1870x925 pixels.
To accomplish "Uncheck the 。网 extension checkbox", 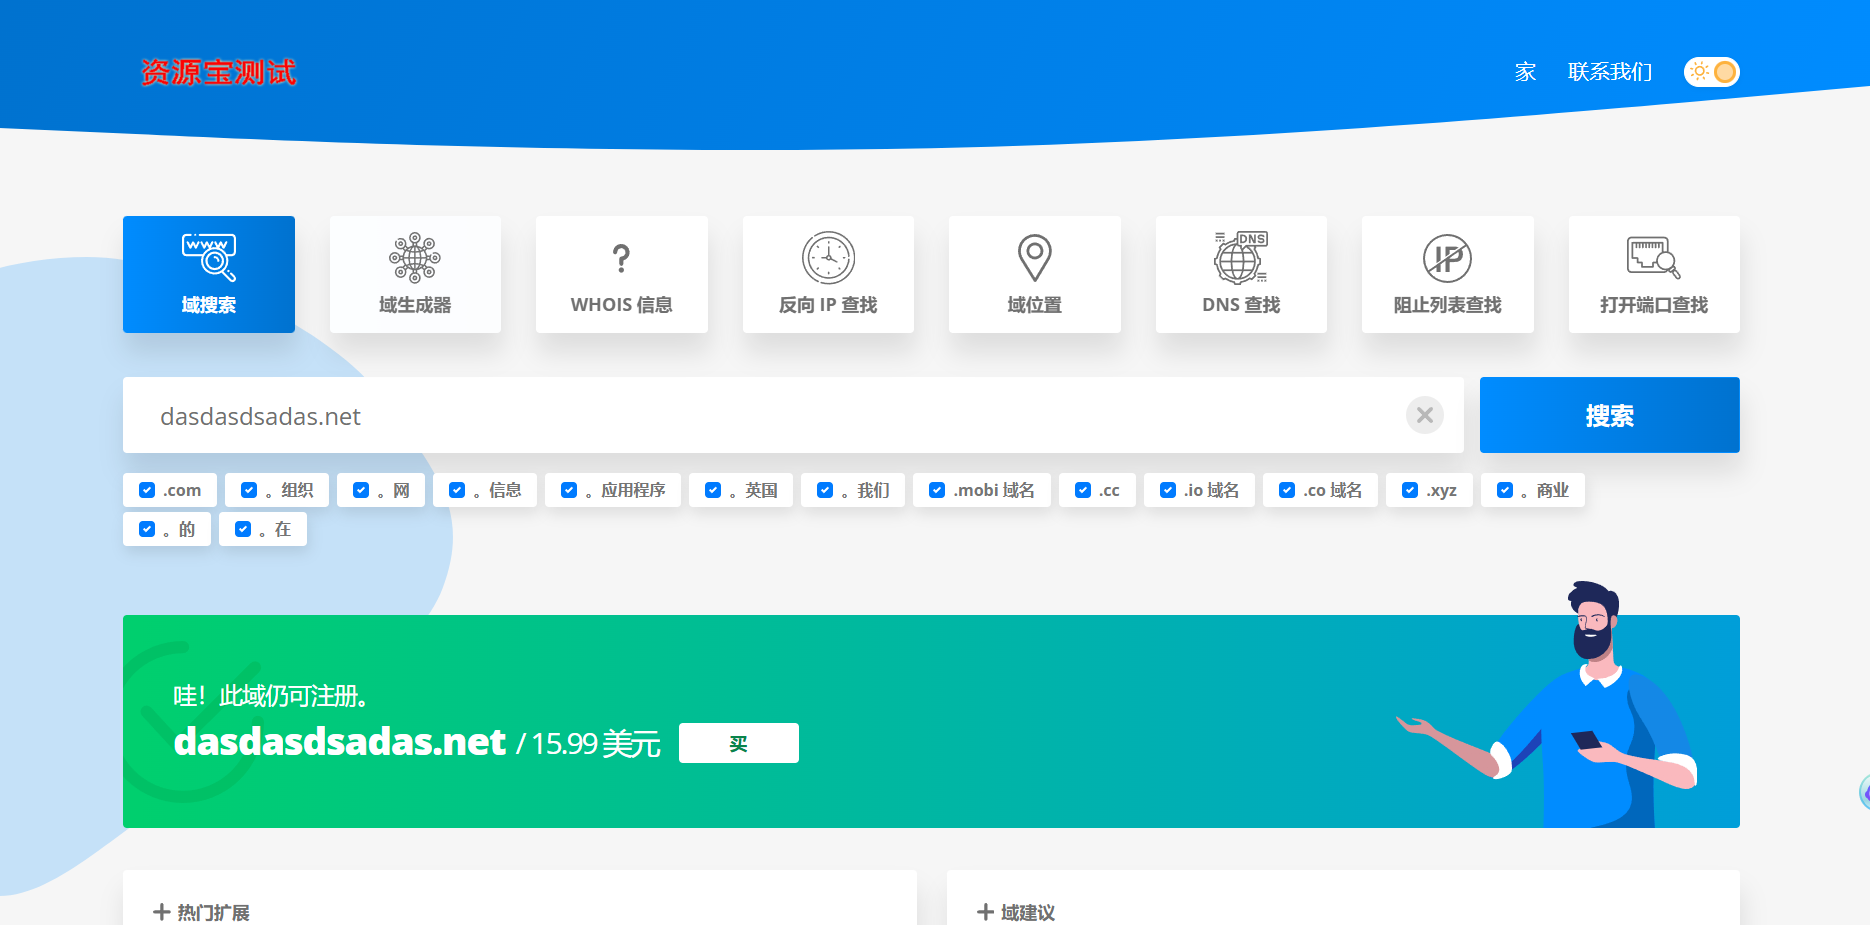I will [x=361, y=490].
